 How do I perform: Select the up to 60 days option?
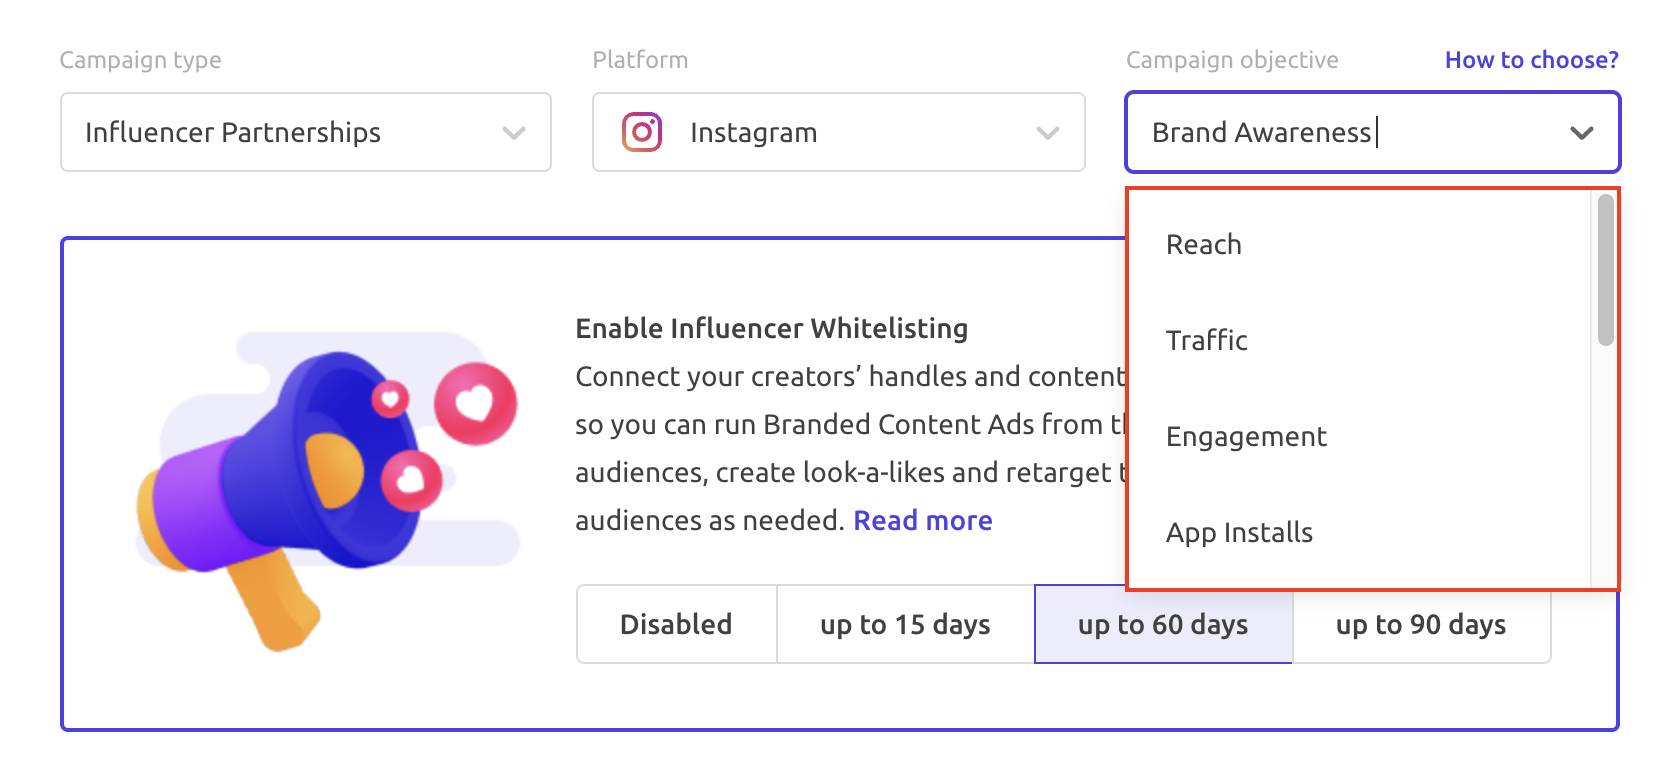click(x=1163, y=624)
